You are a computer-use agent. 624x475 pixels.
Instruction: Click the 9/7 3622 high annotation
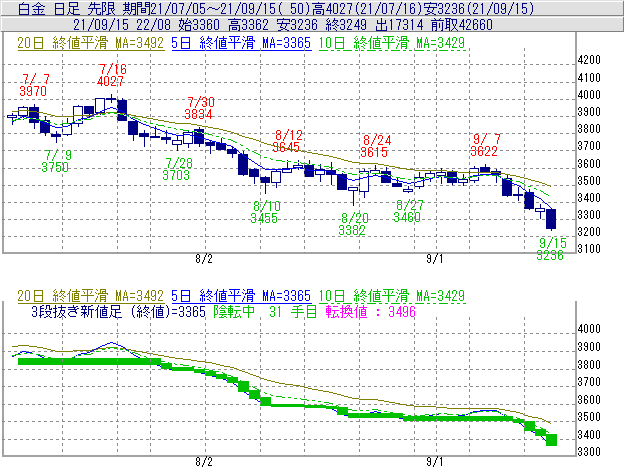tap(485, 145)
